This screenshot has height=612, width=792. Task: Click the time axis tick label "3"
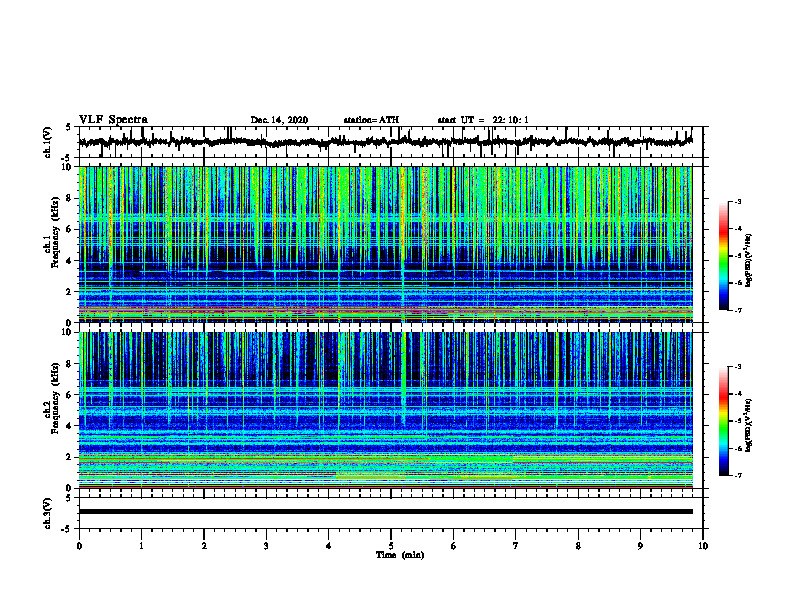(x=266, y=546)
